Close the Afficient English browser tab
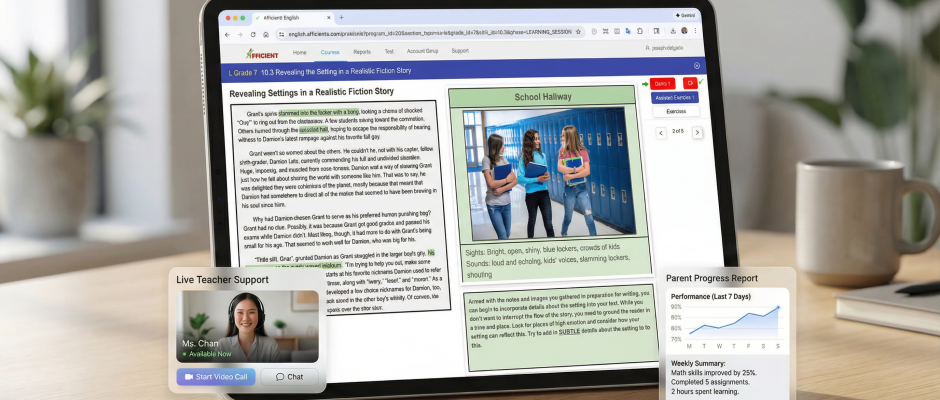The image size is (940, 400). pyautogui.click(x=327, y=17)
